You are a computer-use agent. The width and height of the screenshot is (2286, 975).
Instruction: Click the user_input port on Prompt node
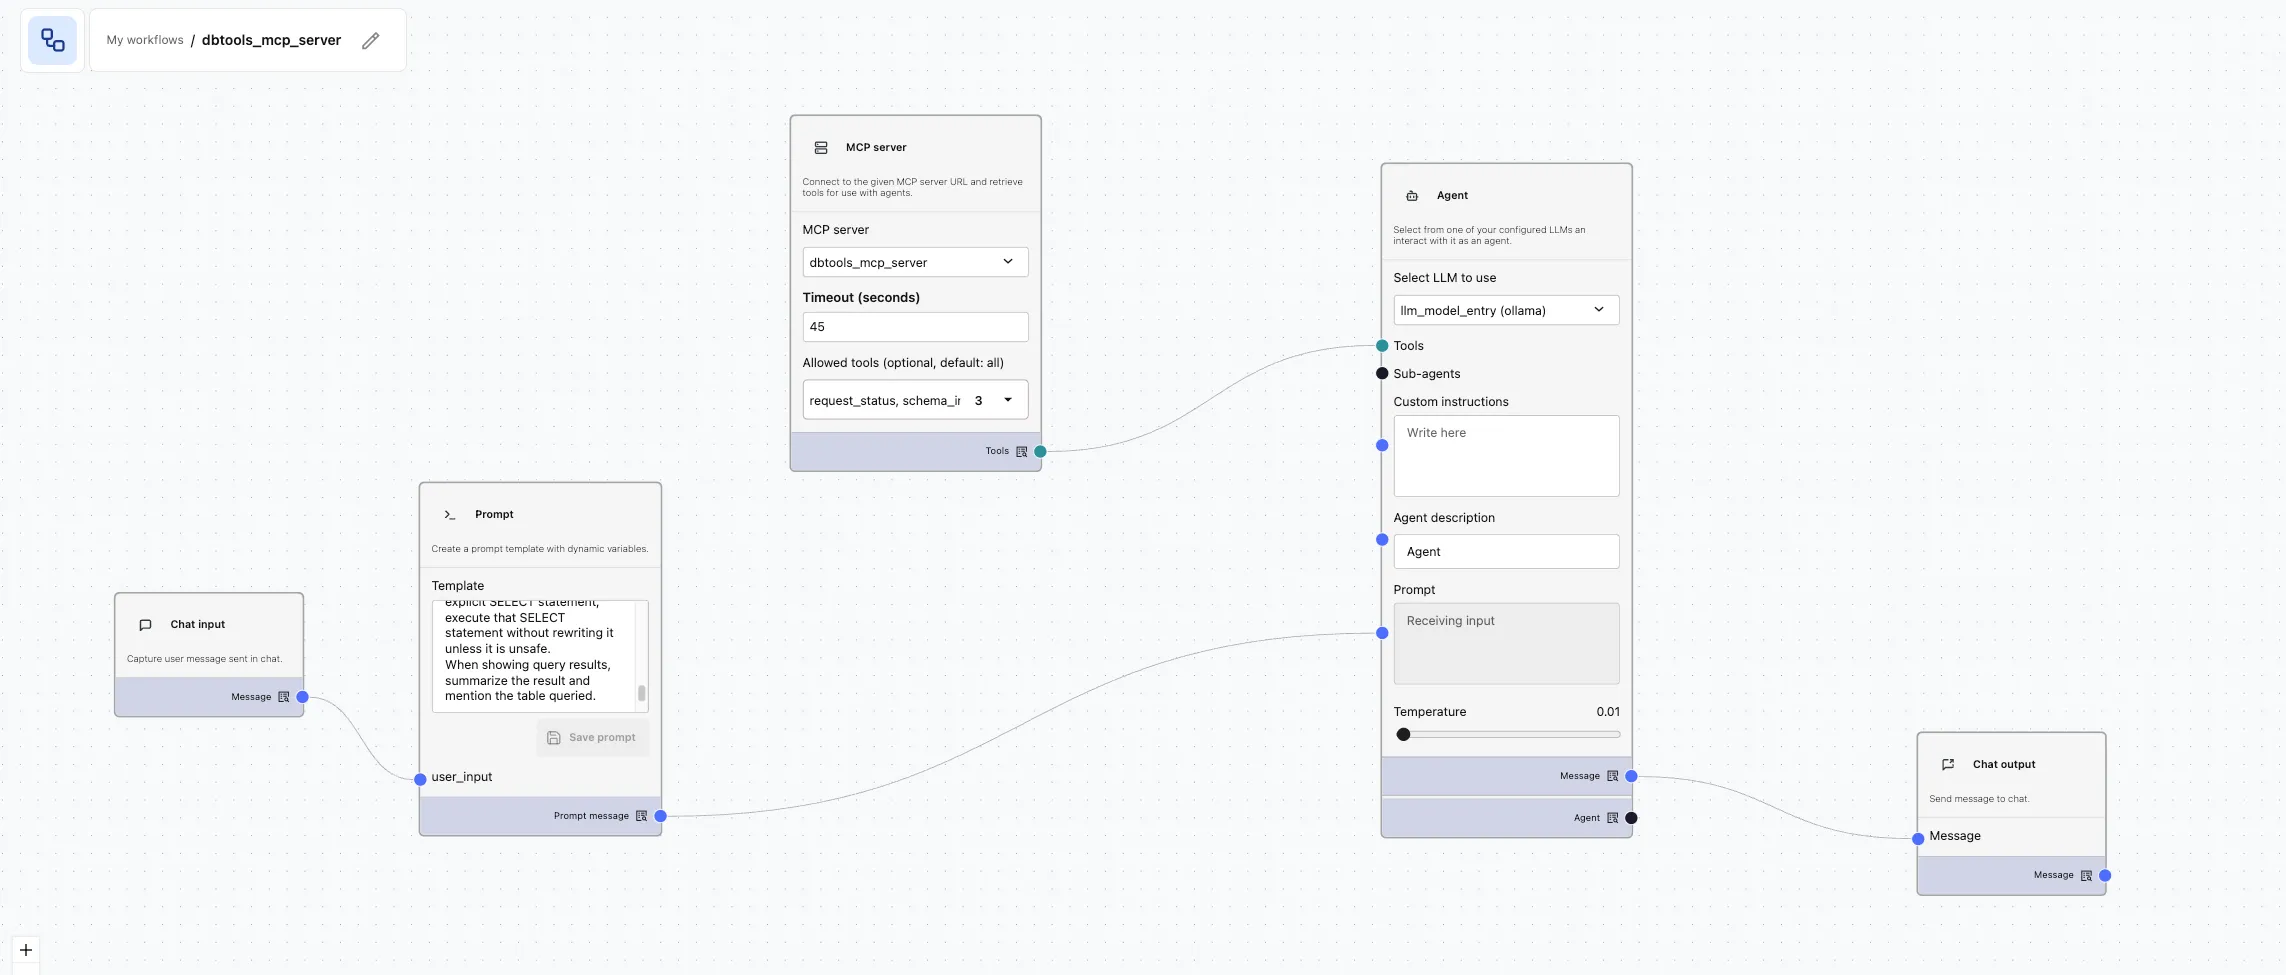pos(420,779)
